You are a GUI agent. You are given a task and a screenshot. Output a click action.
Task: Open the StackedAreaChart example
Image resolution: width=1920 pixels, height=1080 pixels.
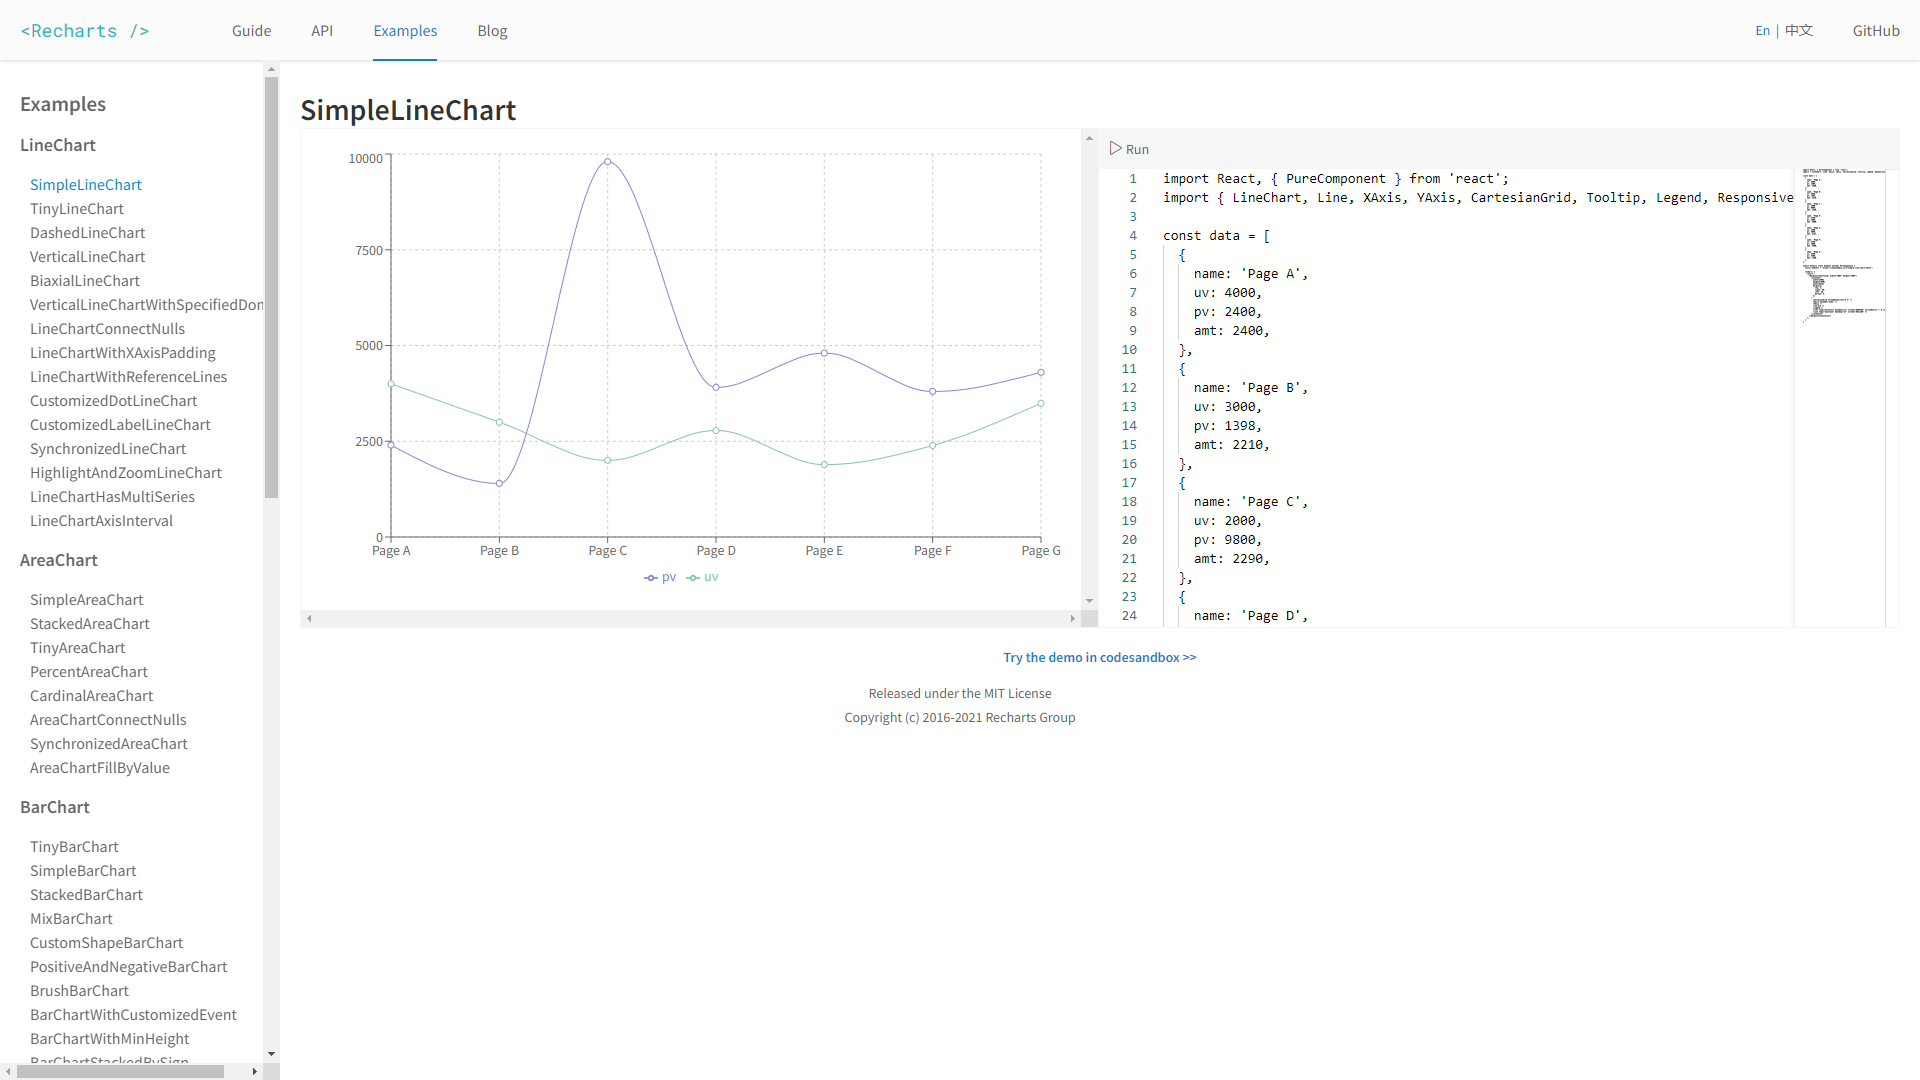pyautogui.click(x=90, y=623)
